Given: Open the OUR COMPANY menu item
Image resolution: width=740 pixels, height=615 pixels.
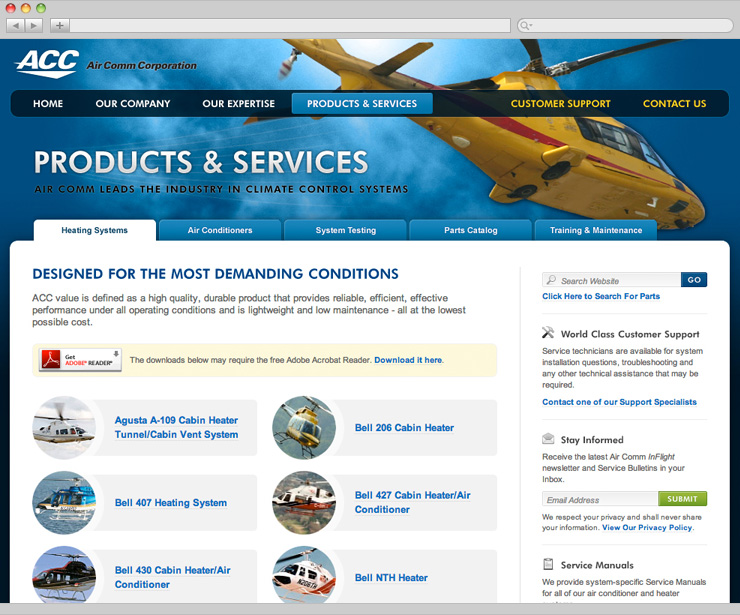Looking at the screenshot, I should tap(133, 104).
